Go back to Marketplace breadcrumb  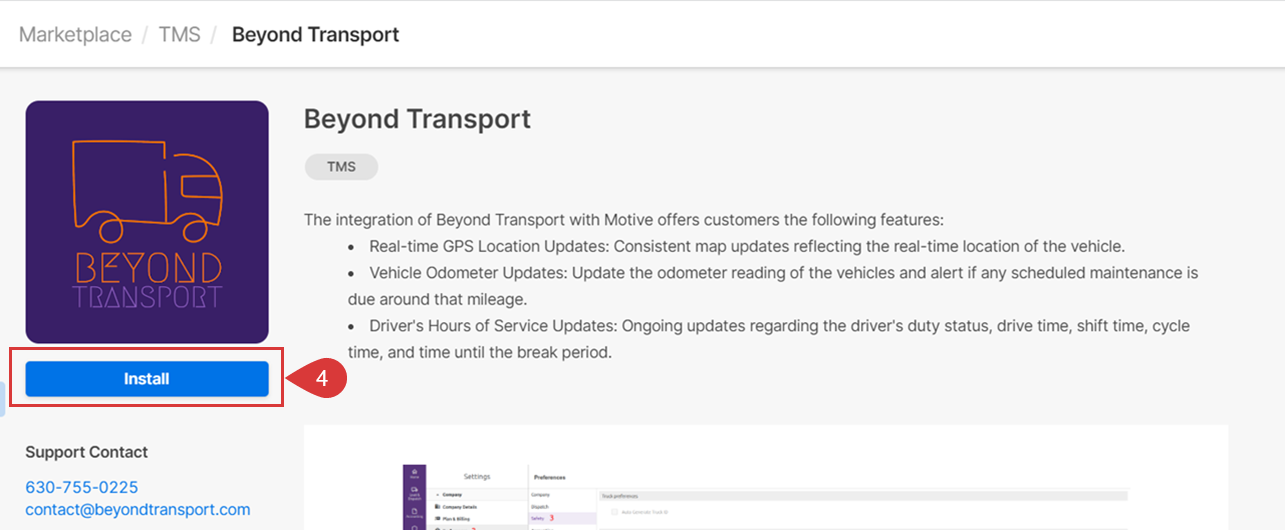pyautogui.click(x=75, y=35)
